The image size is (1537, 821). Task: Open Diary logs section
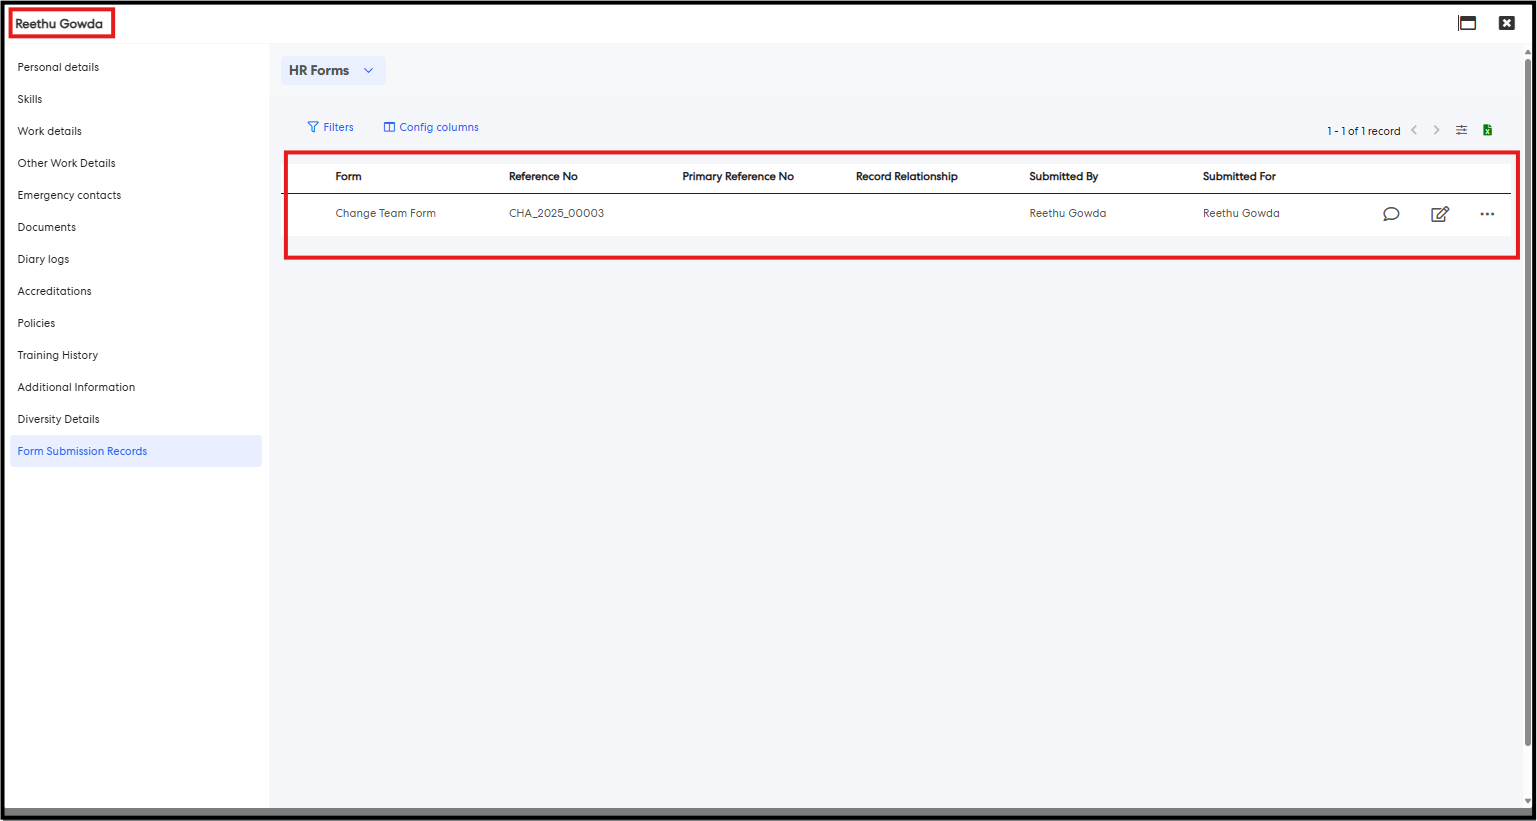pyautogui.click(x=43, y=259)
